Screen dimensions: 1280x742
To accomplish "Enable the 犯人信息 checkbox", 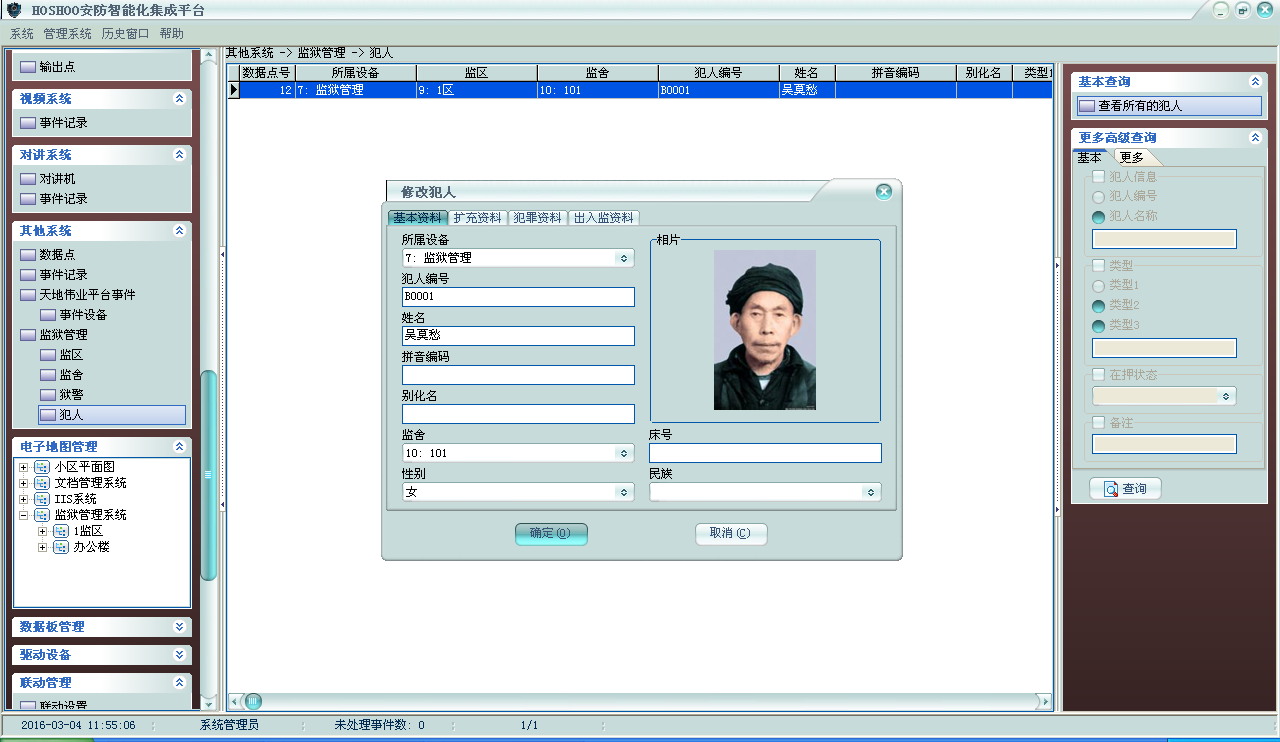I will [1099, 177].
